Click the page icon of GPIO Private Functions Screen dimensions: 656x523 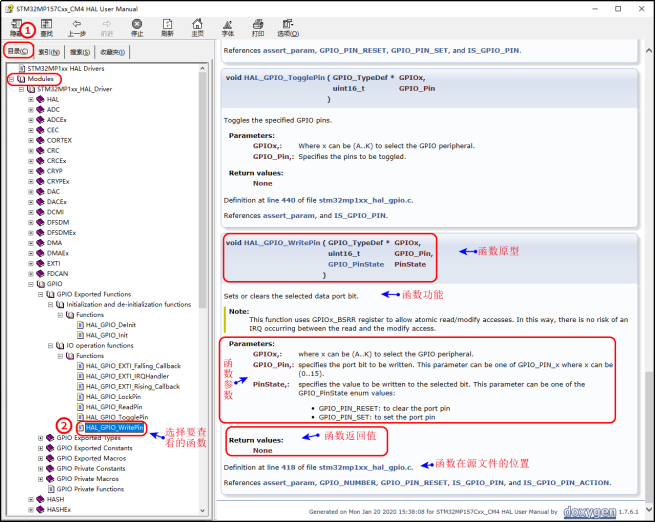pyautogui.click(x=51, y=489)
